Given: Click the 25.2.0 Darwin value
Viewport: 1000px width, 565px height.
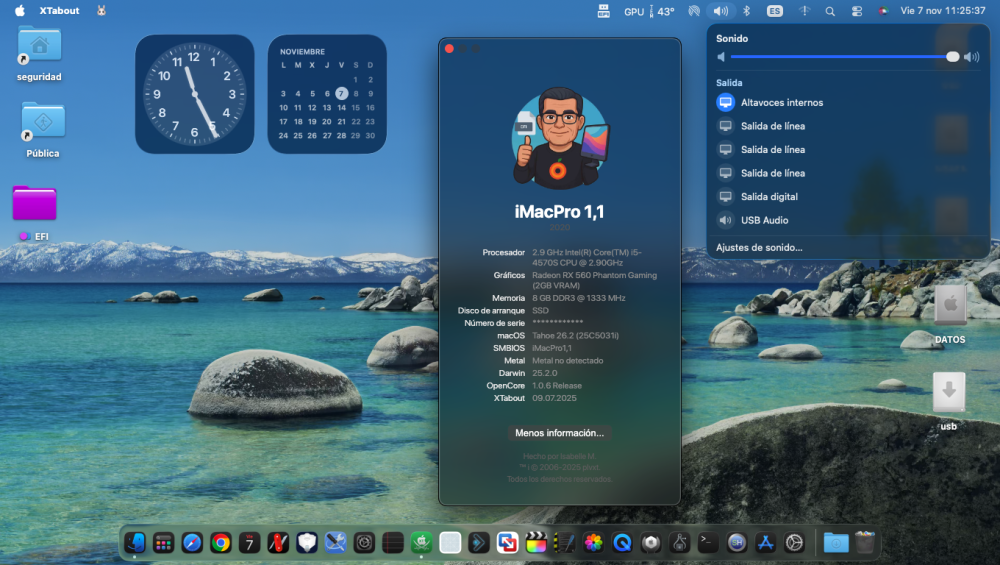Looking at the screenshot, I should [x=545, y=373].
